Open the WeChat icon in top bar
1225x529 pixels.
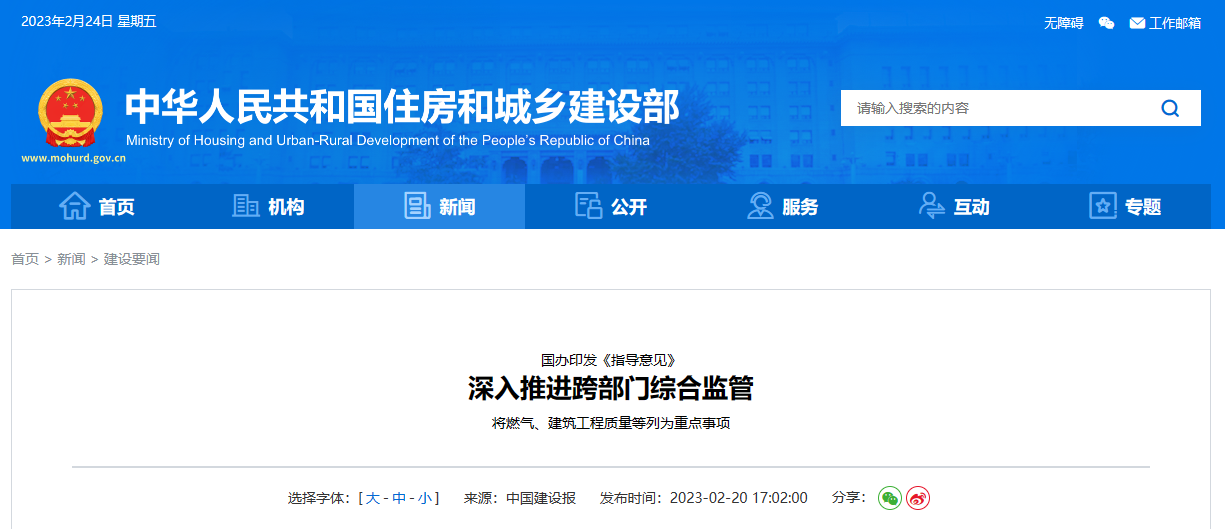1106,23
